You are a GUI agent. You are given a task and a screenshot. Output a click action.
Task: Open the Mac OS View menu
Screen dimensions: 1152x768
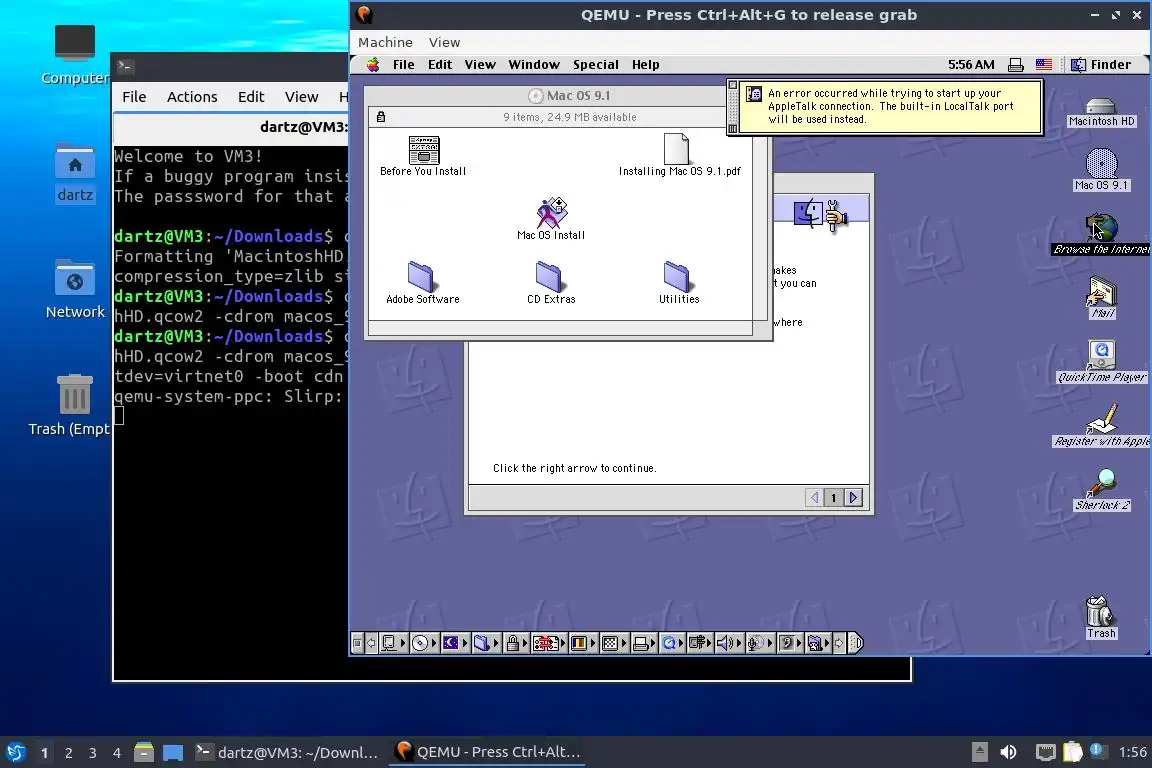click(480, 65)
